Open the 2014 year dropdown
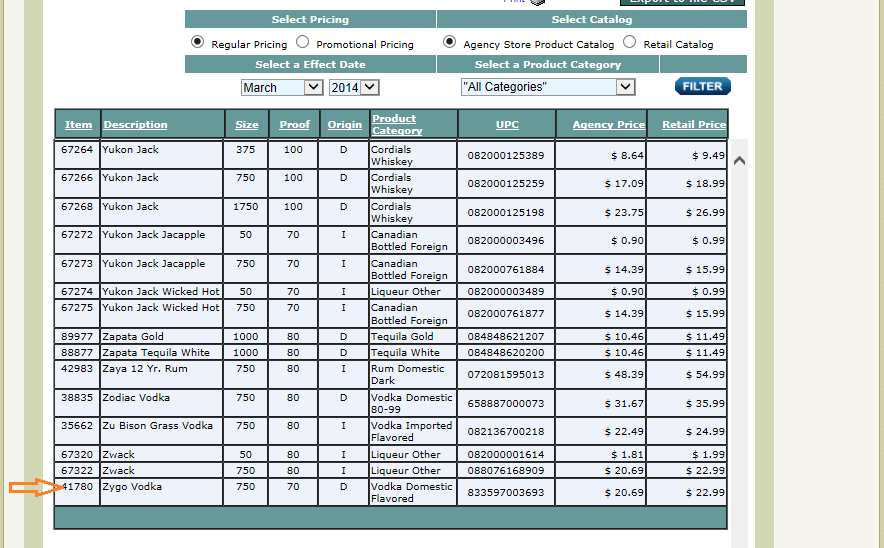 point(353,87)
